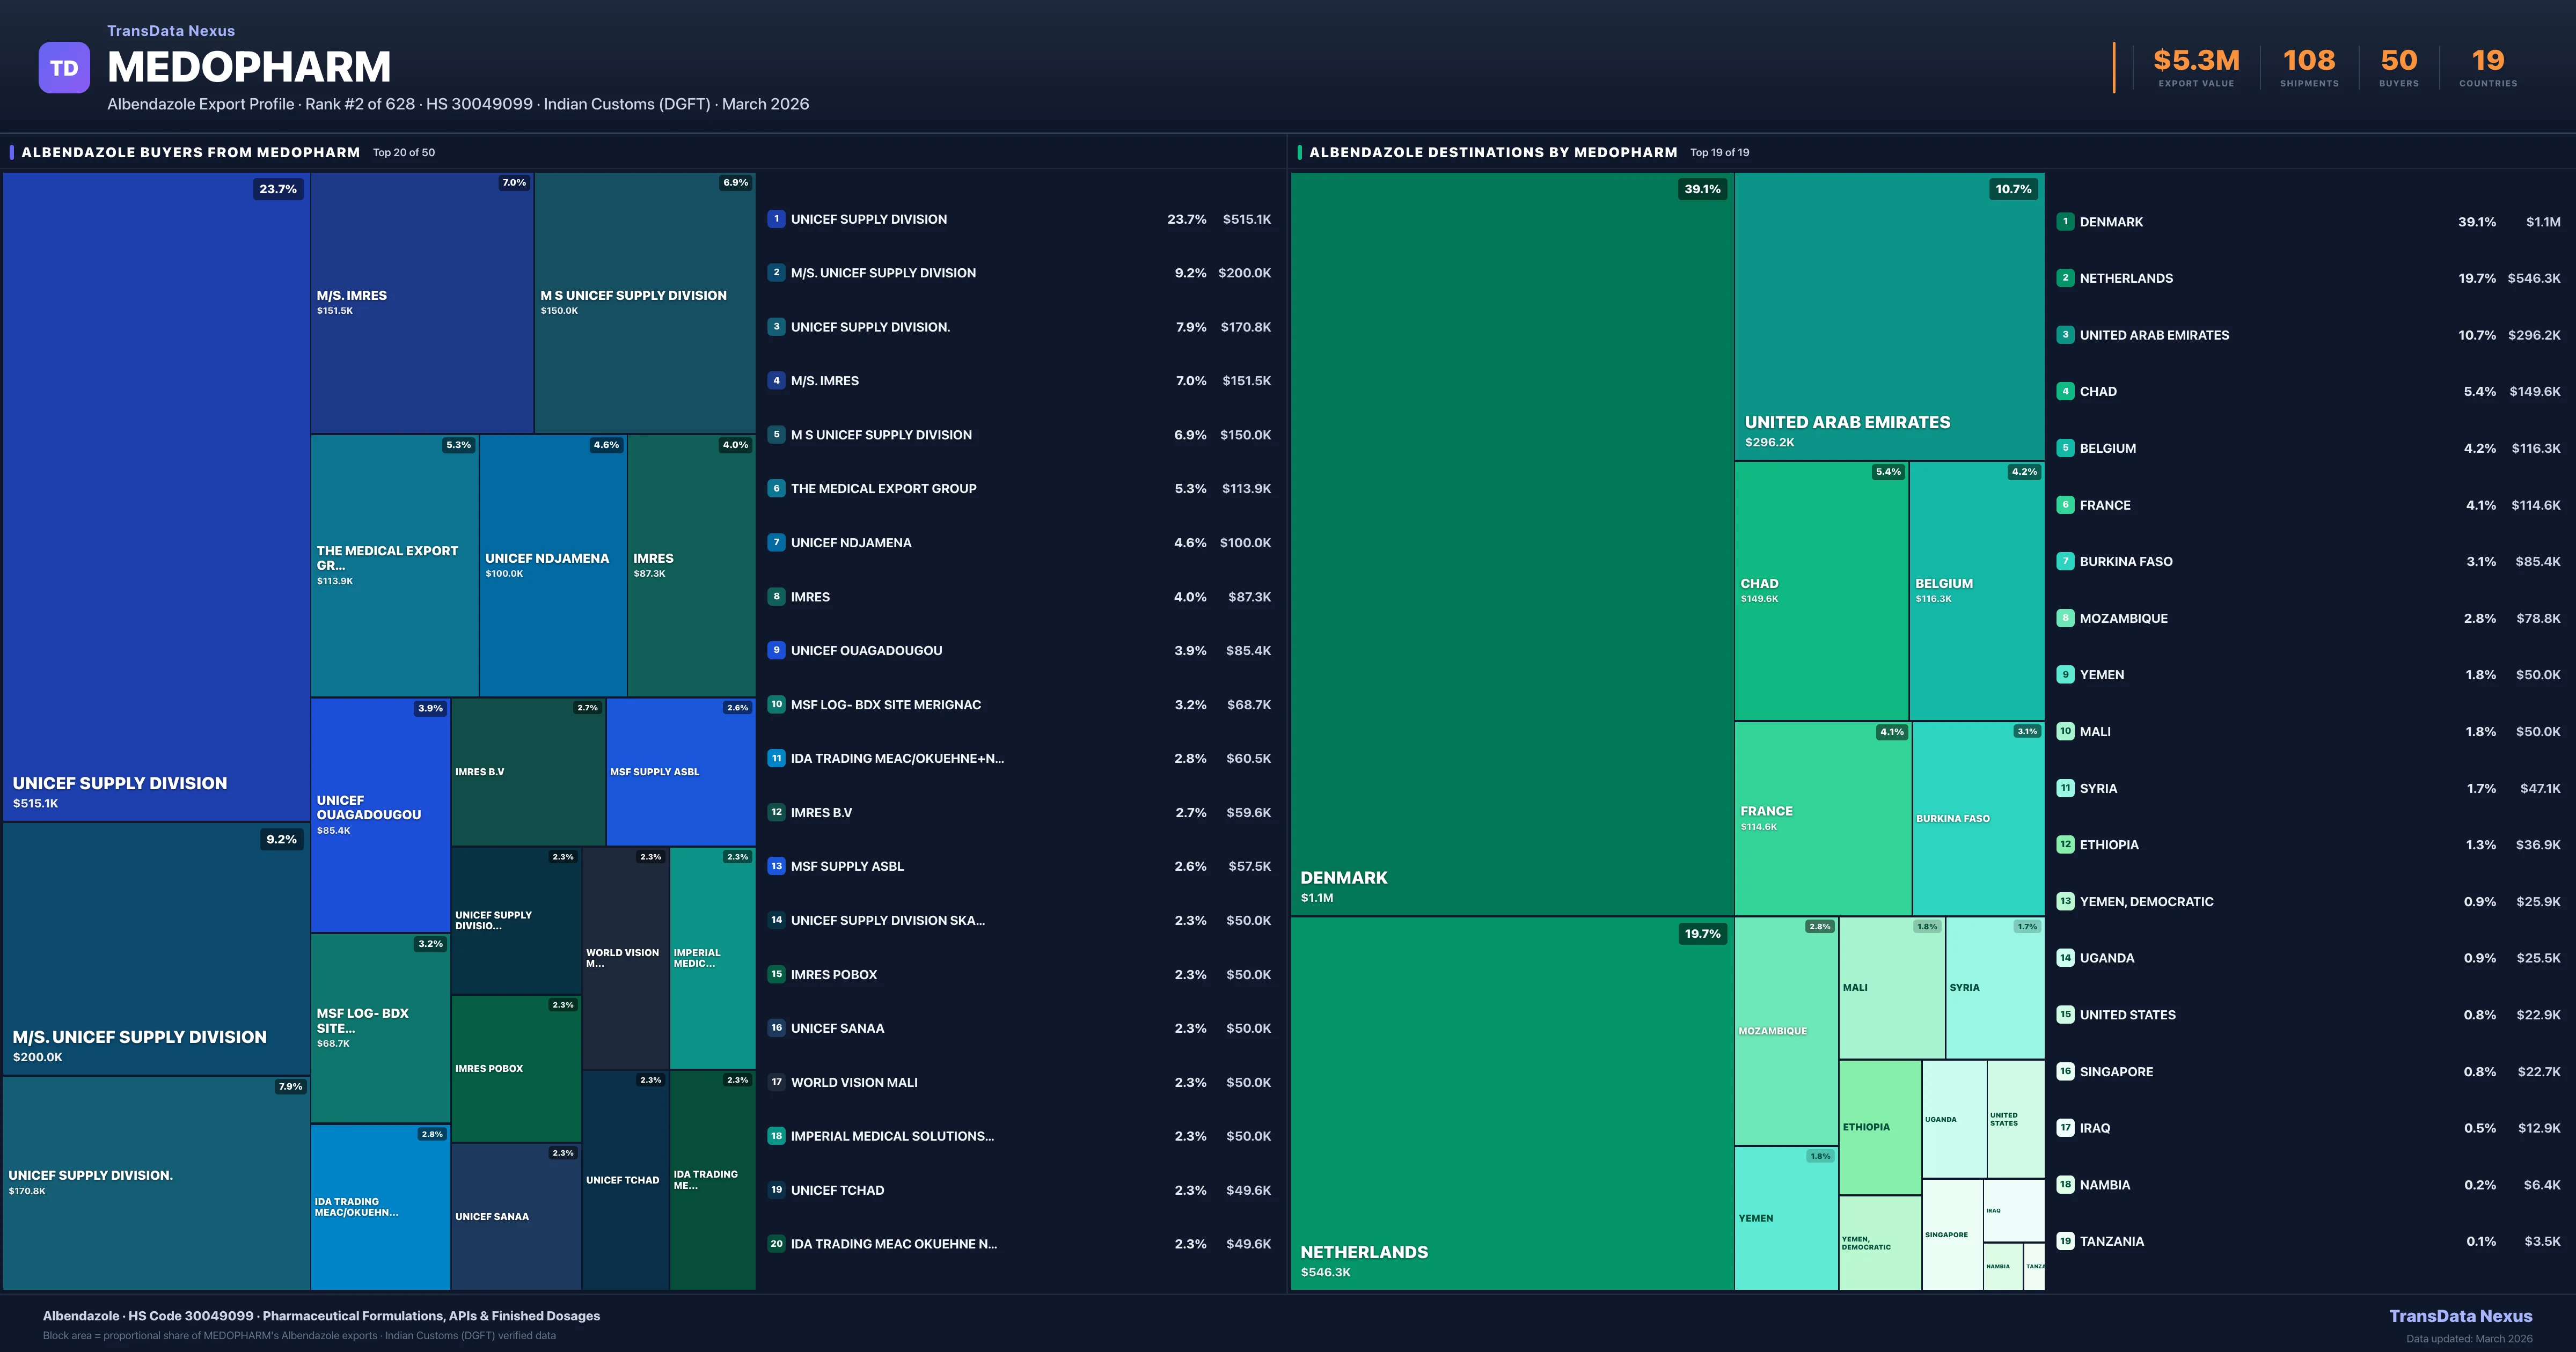Click the UNICEF NDJAMENA treemap tile

click(552, 565)
